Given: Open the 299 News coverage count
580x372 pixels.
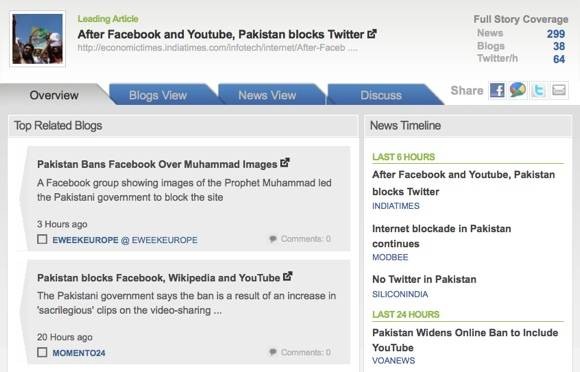Looking at the screenshot, I should coord(556,34).
